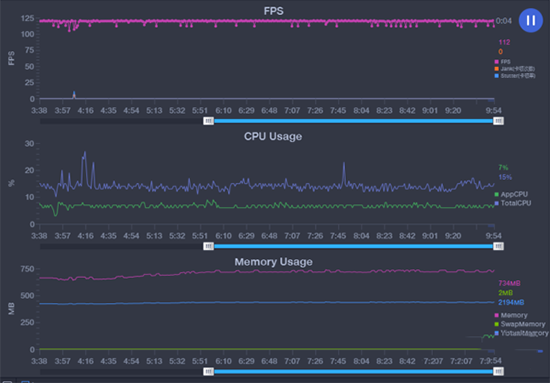Toggle the FPS series in the legend
Image resolution: width=550 pixels, height=383 pixels.
point(502,62)
